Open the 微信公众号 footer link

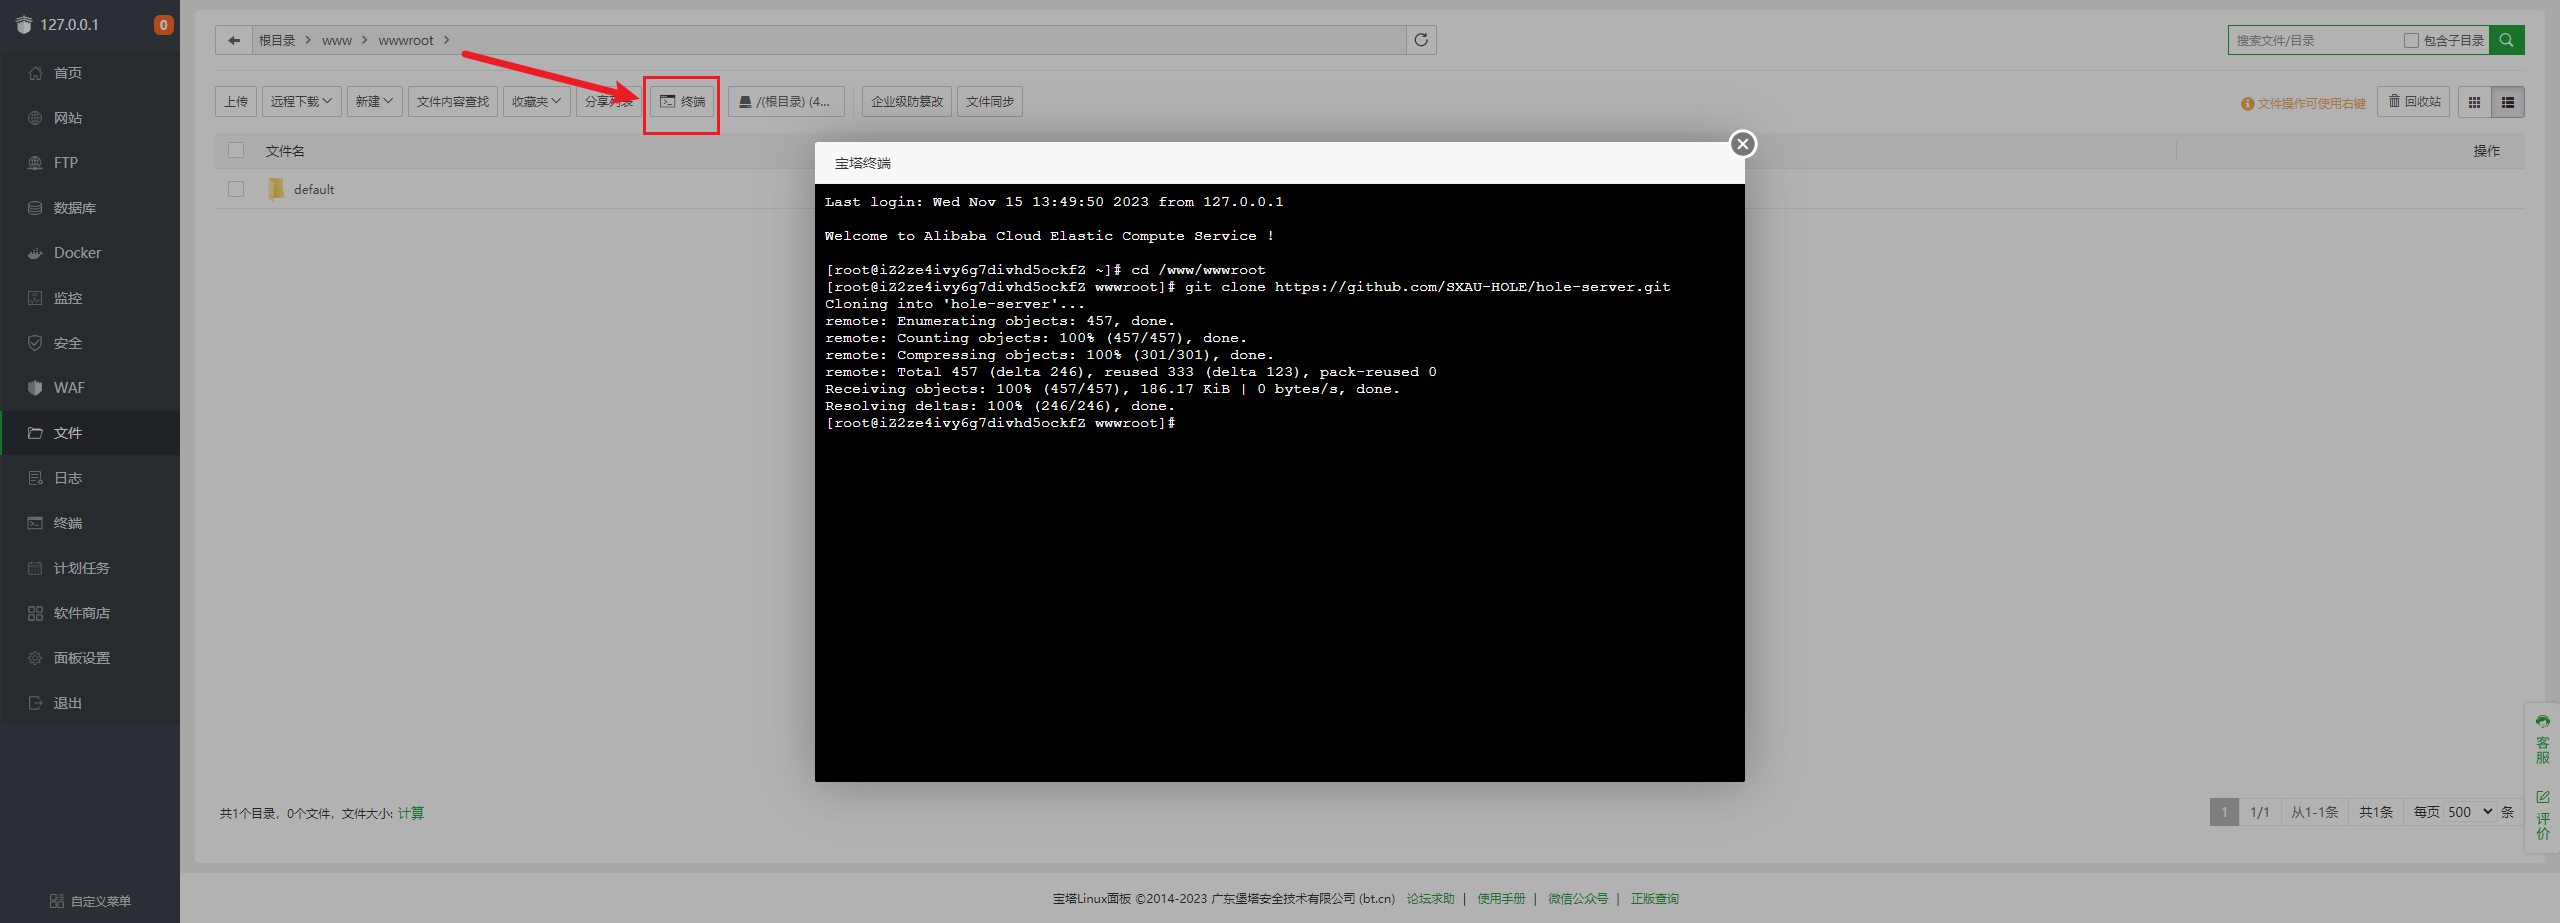1578,898
